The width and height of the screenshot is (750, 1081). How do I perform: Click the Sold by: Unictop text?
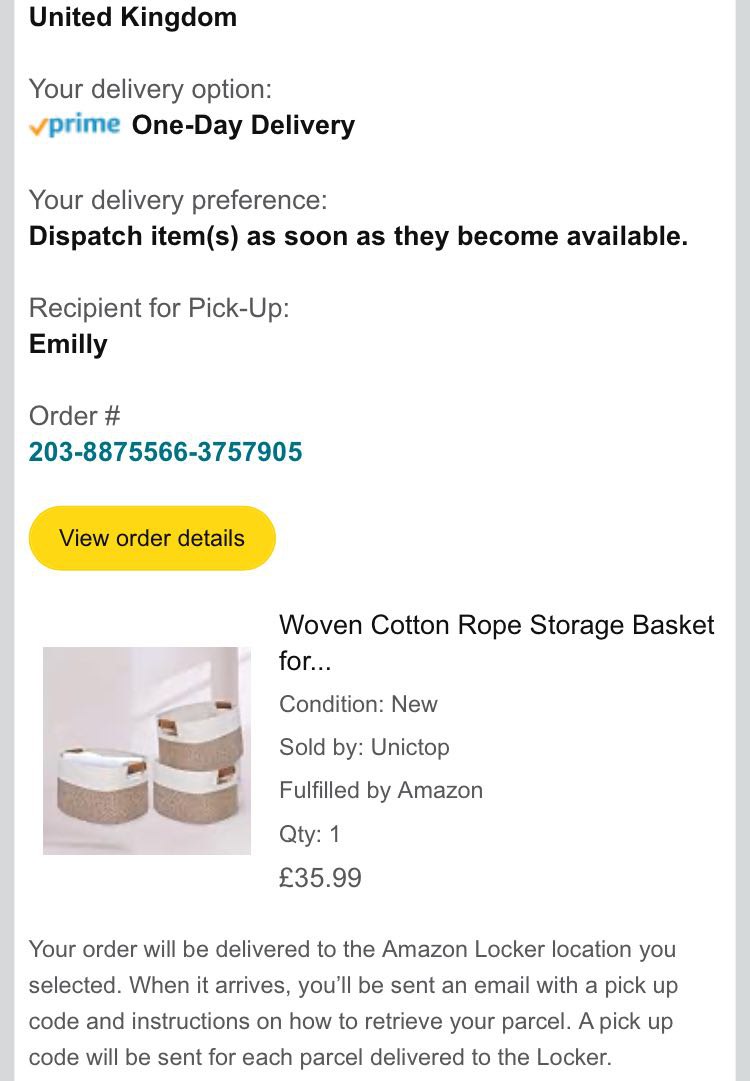click(364, 747)
